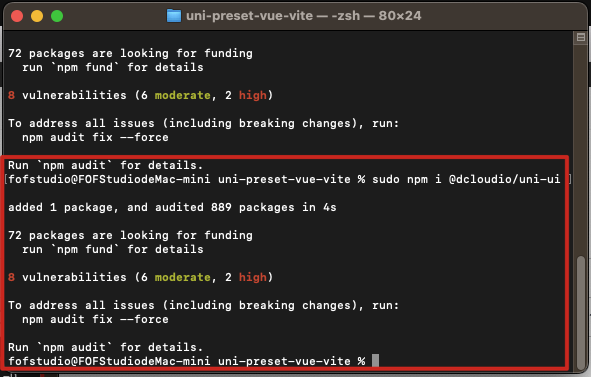
Task: Close the terminal window with red button
Action: coord(17,16)
